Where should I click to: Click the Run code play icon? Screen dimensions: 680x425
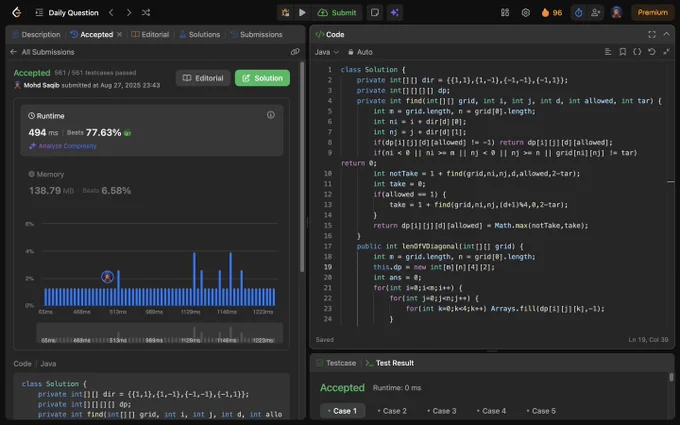[302, 13]
